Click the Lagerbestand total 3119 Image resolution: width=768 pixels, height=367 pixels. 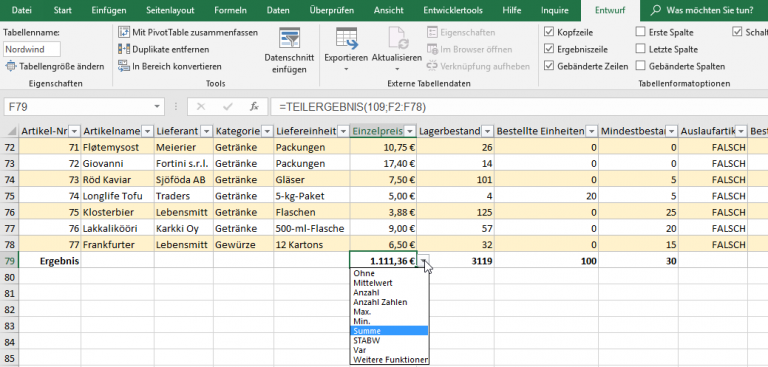tap(456, 261)
